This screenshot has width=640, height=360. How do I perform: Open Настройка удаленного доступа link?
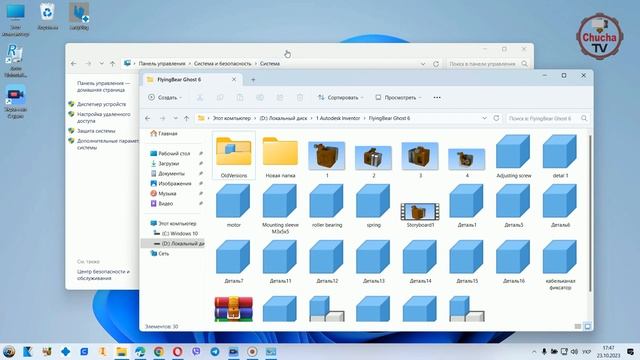(x=104, y=118)
